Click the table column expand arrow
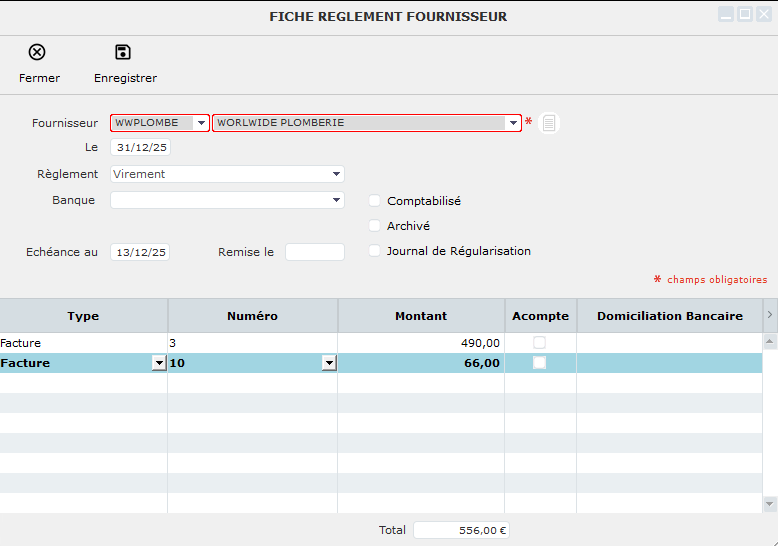Image resolution: width=778 pixels, height=546 pixels. point(769,315)
